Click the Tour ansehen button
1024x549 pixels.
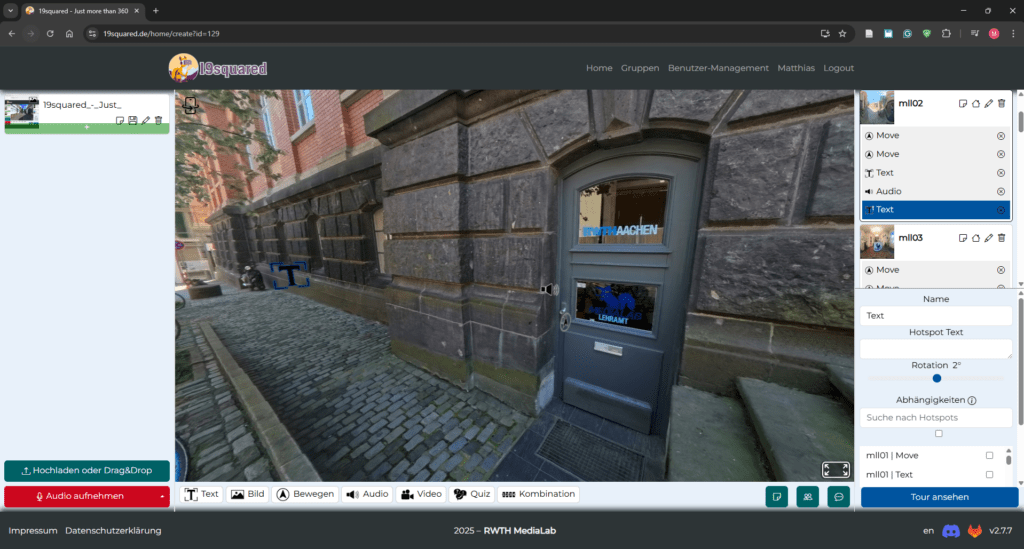tap(938, 496)
